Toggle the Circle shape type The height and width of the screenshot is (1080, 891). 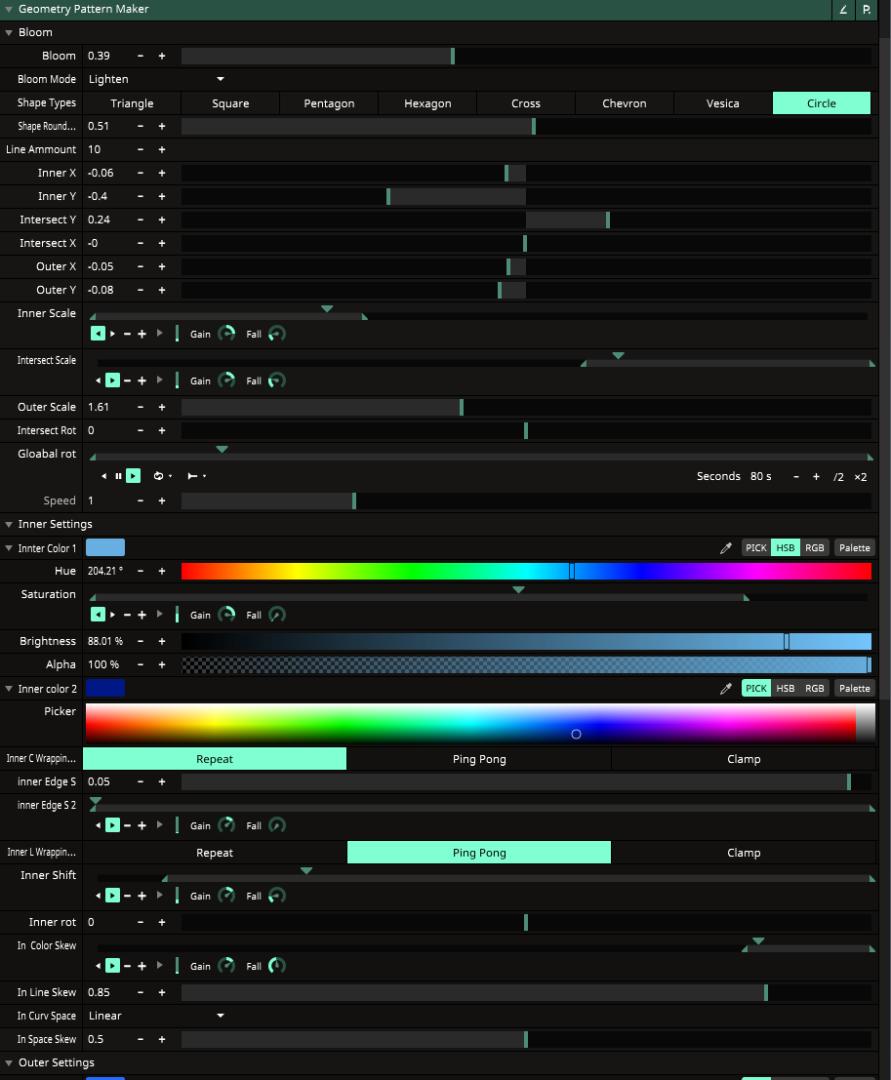[x=821, y=103]
